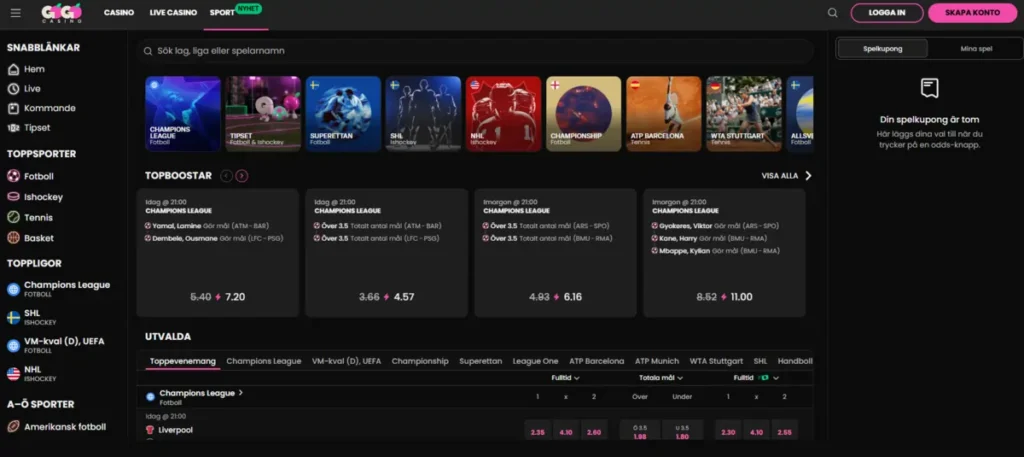The image size is (1024, 457).
Task: Click the Under 3.5 odds 1.80
Action: [682, 432]
